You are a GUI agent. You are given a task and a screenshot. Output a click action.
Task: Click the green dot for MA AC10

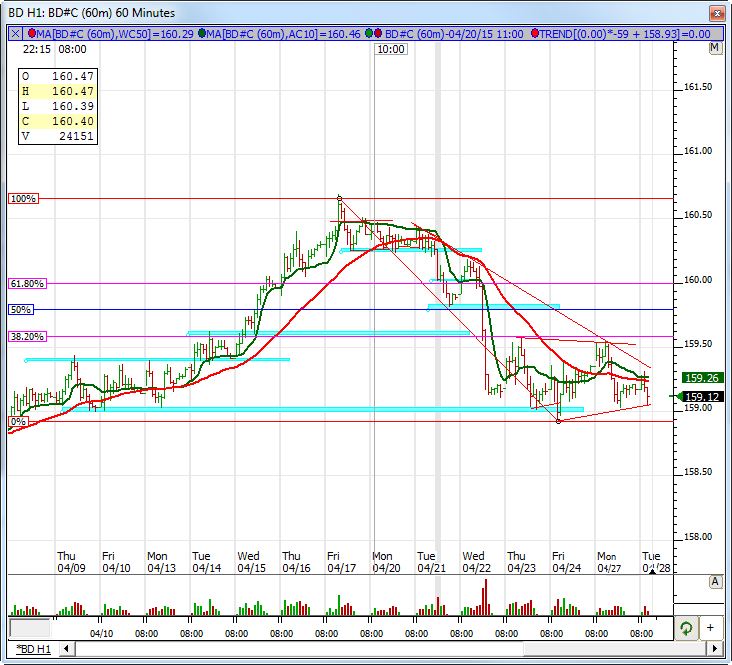pos(202,34)
